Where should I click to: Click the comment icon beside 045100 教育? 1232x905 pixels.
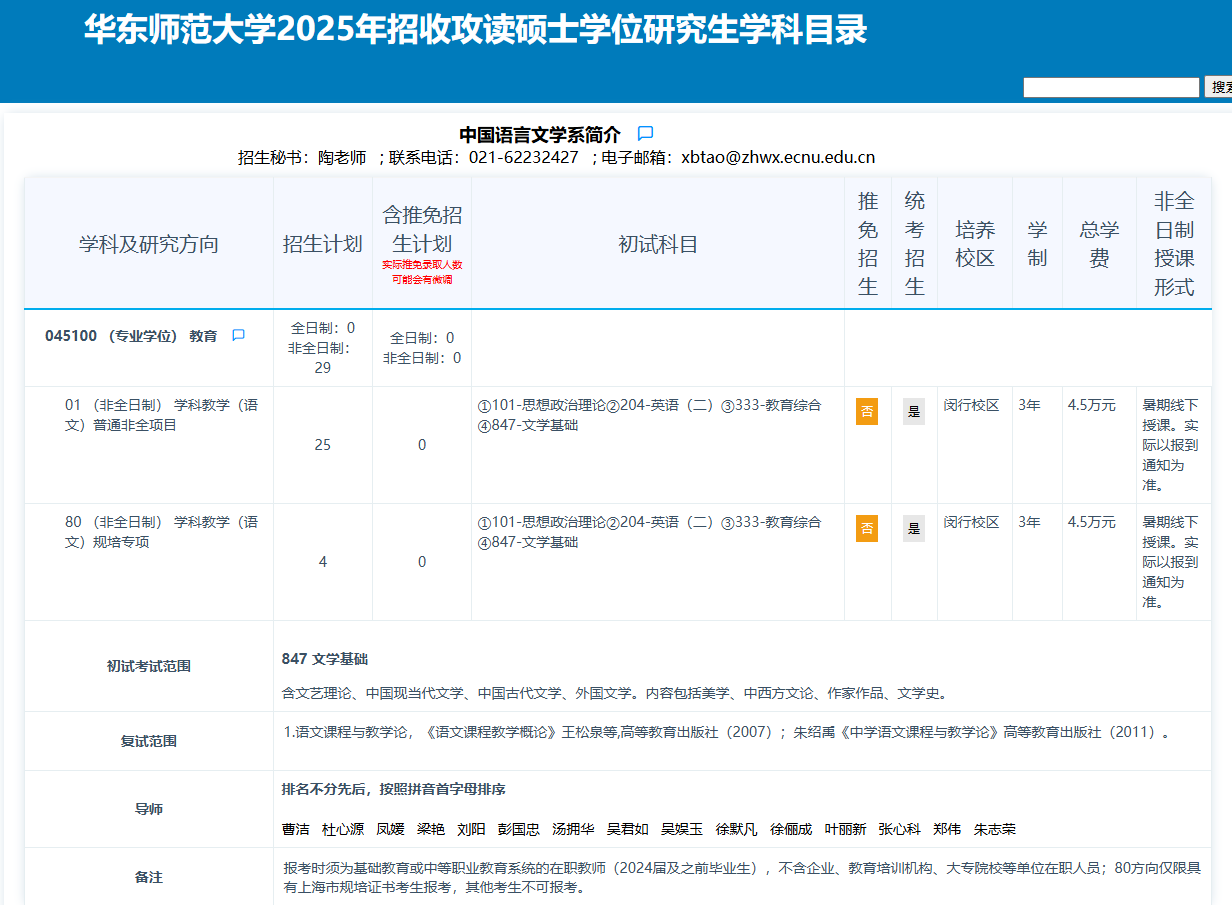238,336
